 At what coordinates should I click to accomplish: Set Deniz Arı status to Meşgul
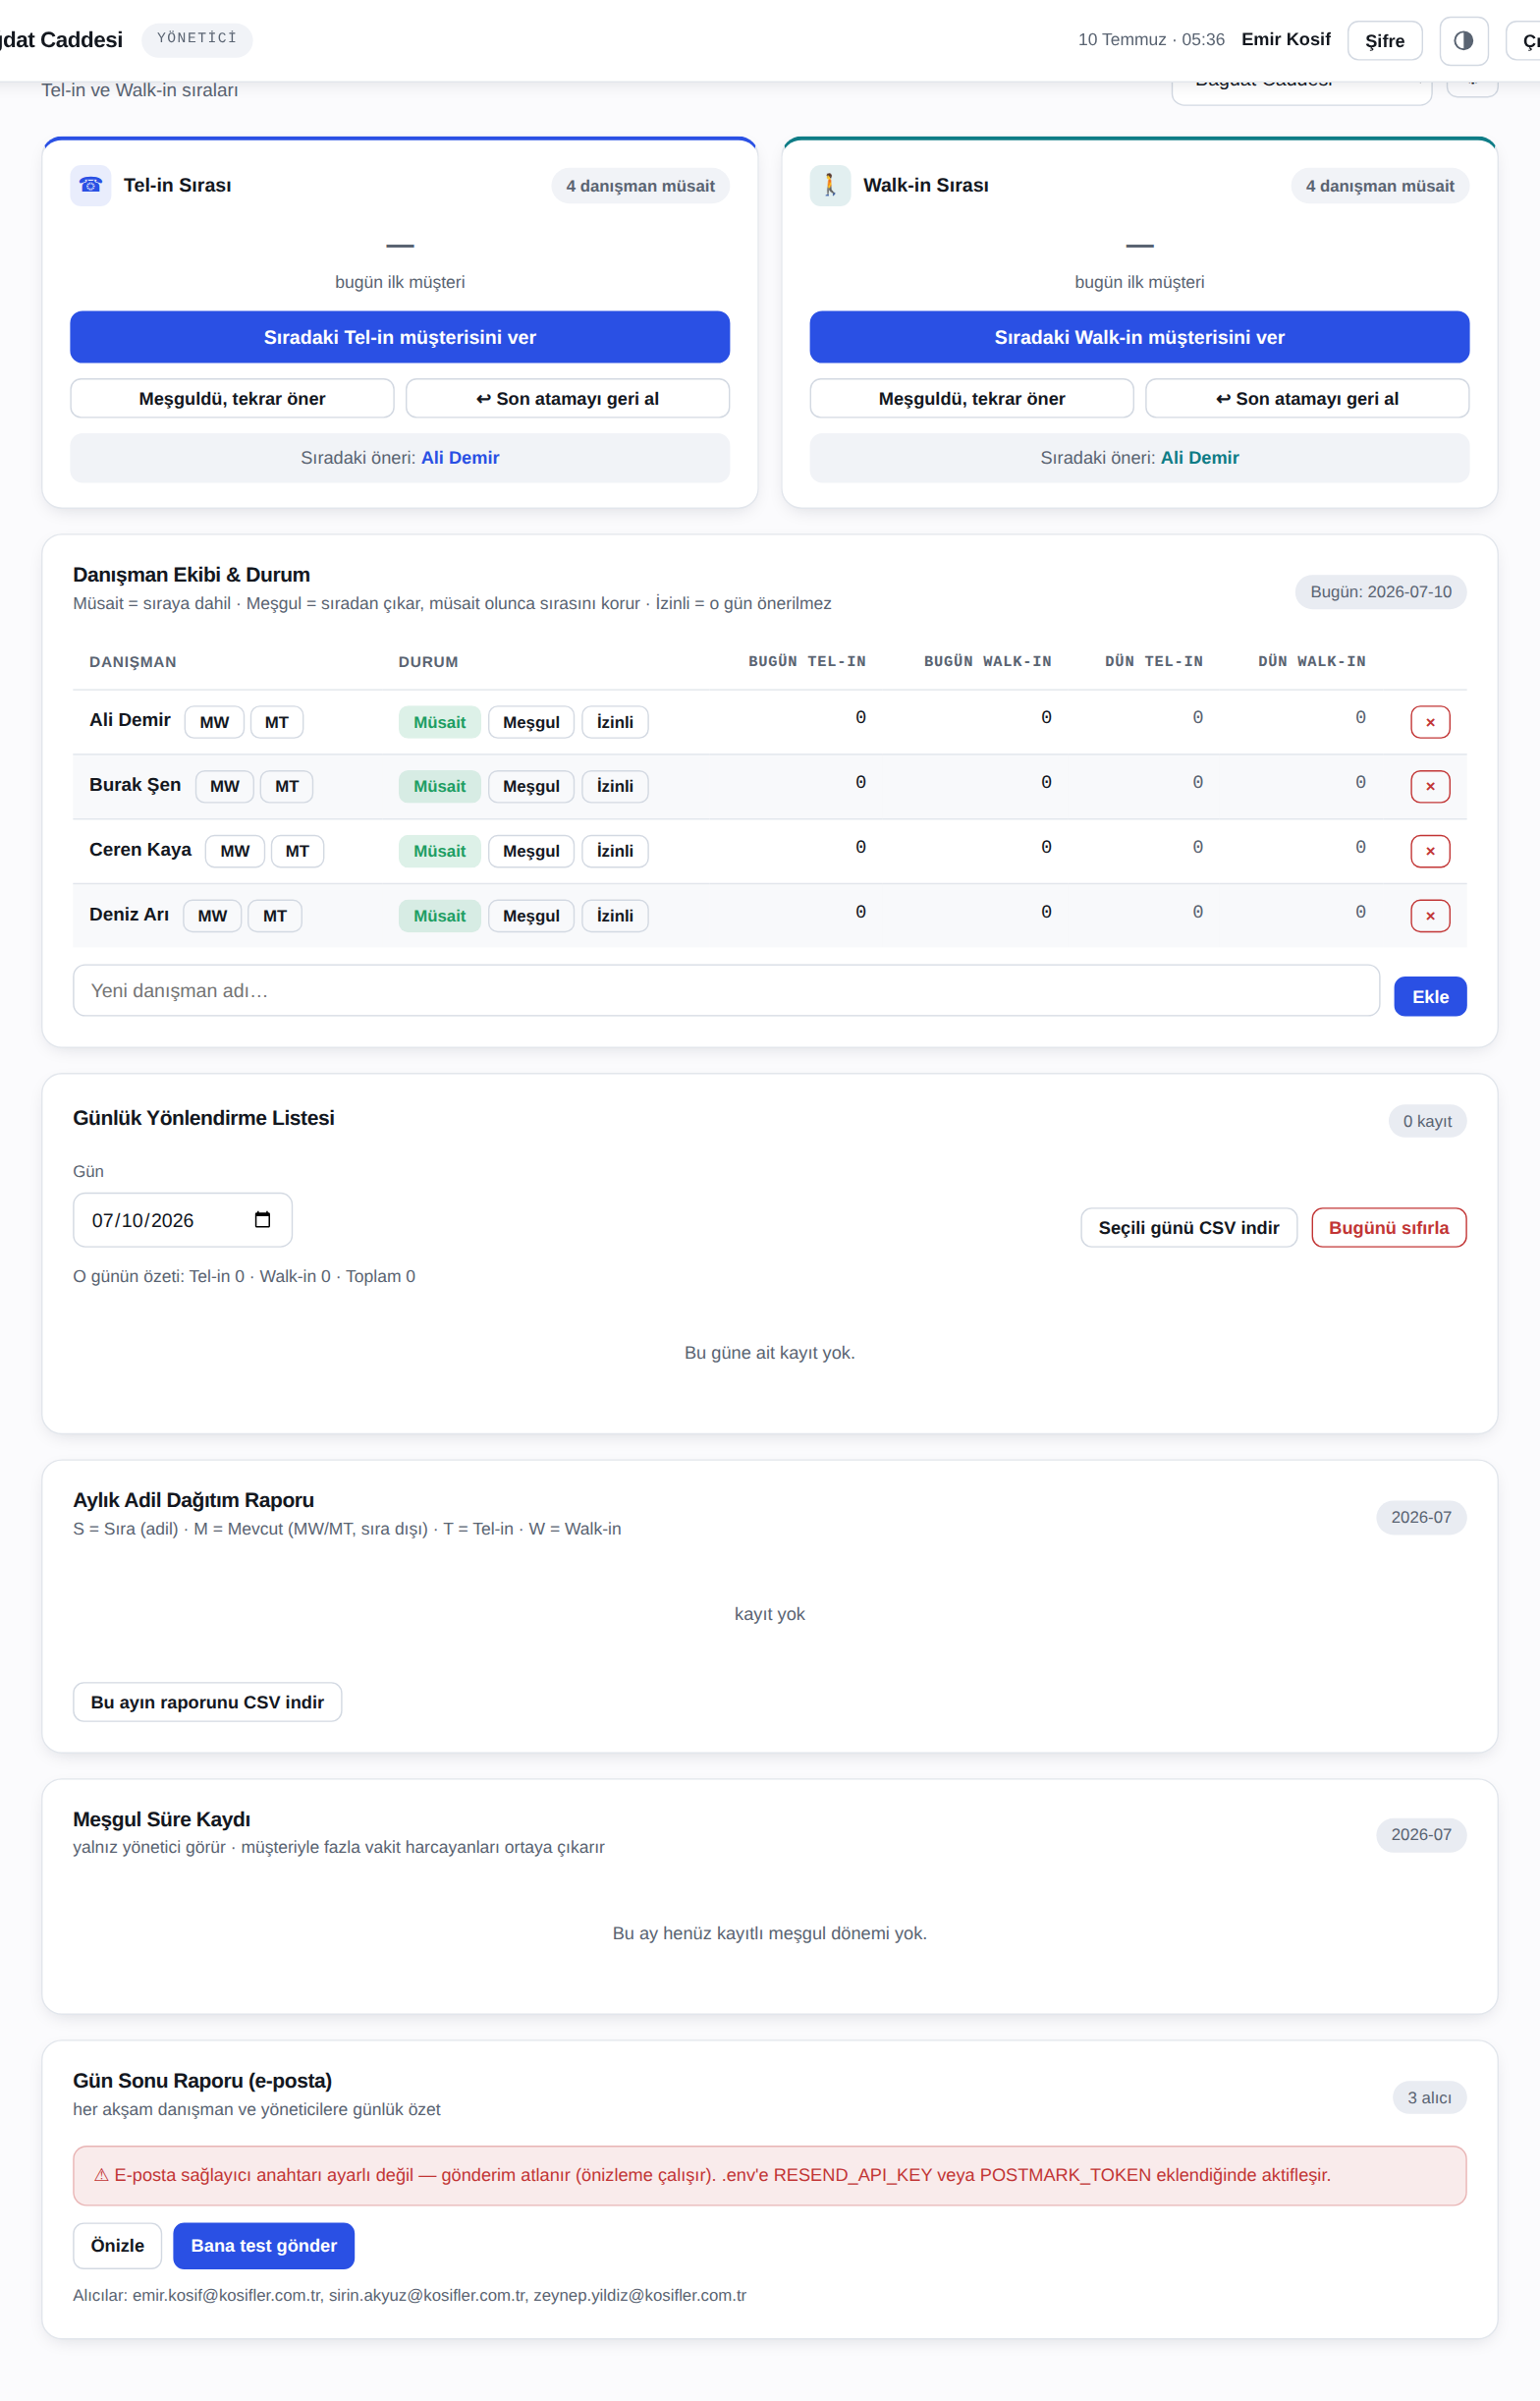pos(531,916)
